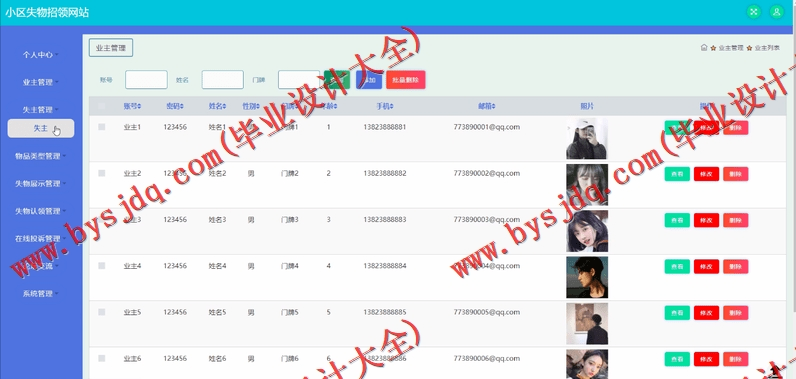Click 删除 for row 业主5

[736, 313]
